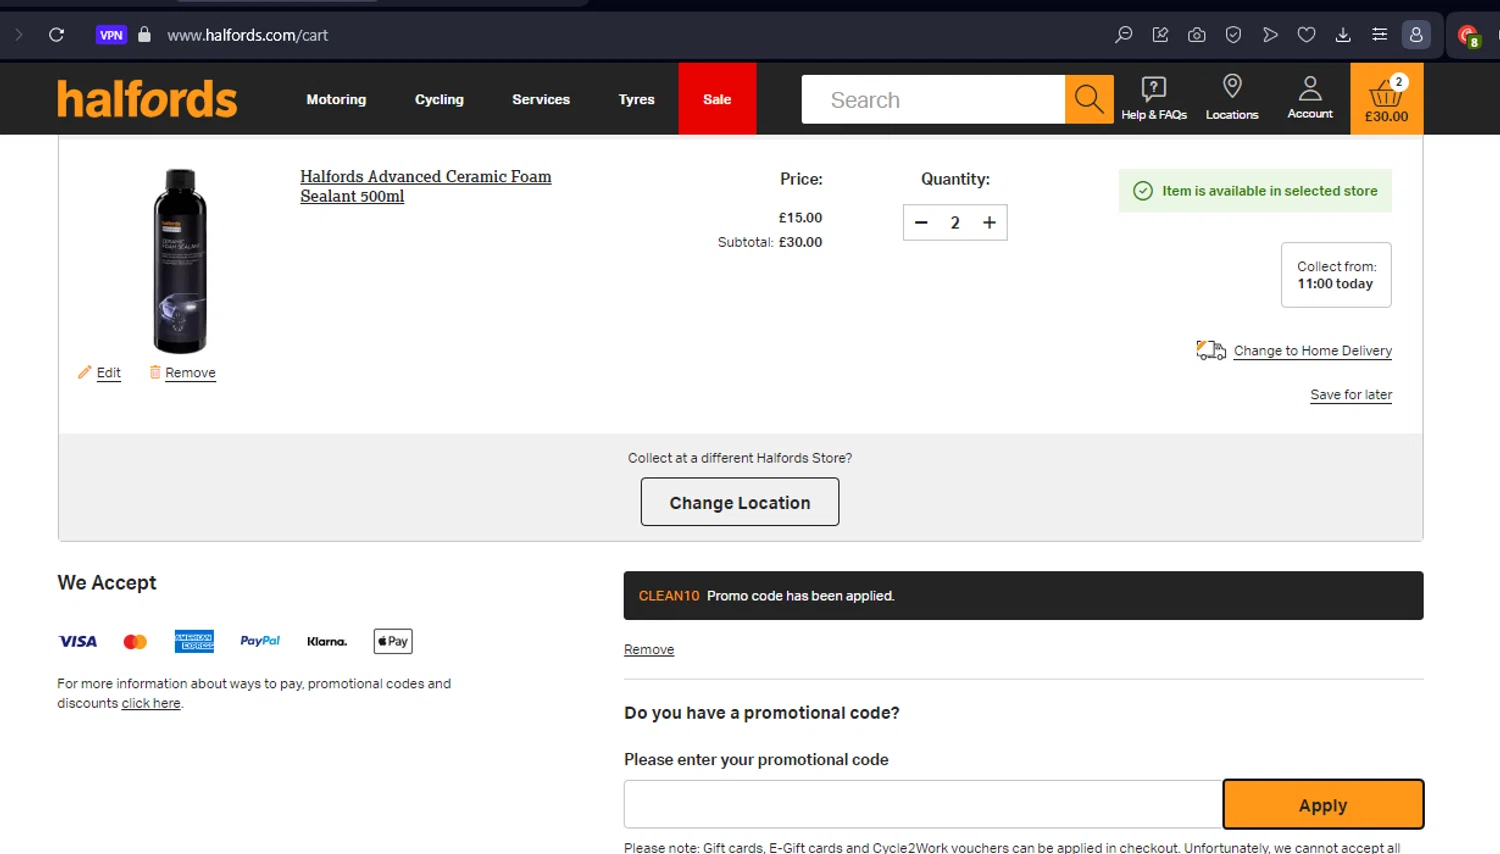Click the address bar URL halfords.com/cart
This screenshot has height=854, width=1500.
click(x=247, y=35)
